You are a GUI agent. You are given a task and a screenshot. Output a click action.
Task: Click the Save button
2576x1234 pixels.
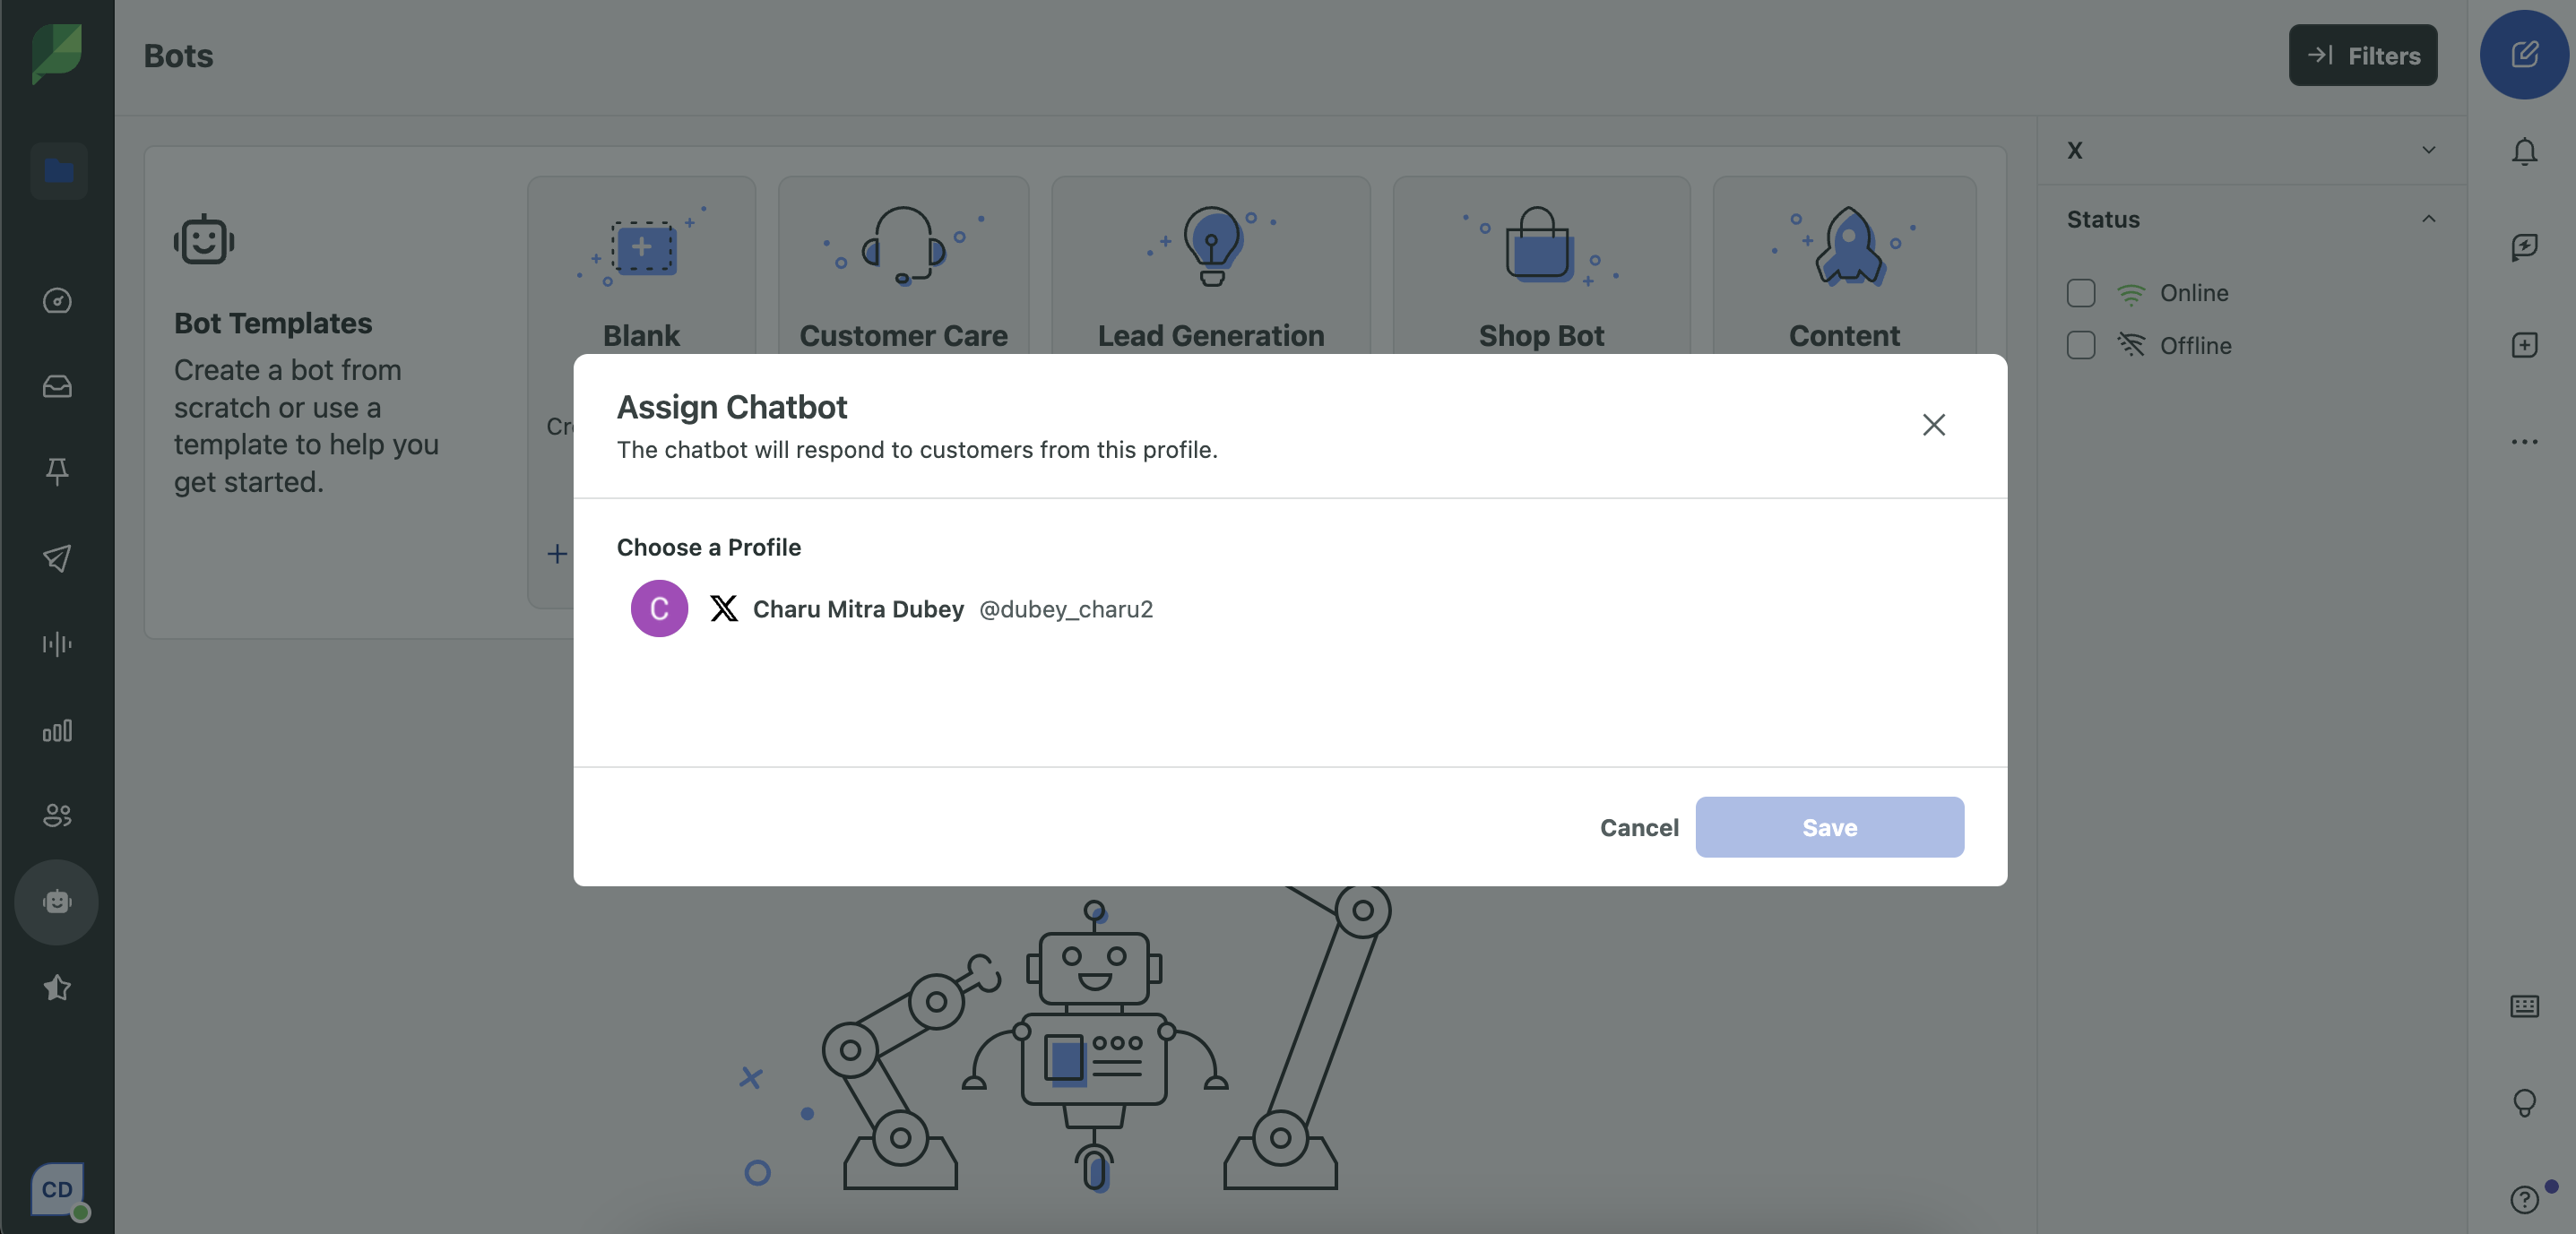[1829, 827]
